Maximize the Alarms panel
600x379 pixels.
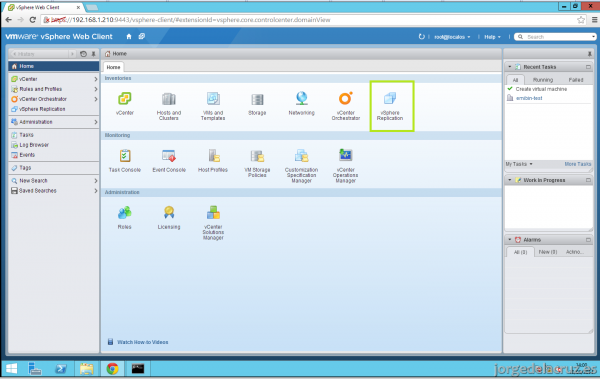coord(588,240)
